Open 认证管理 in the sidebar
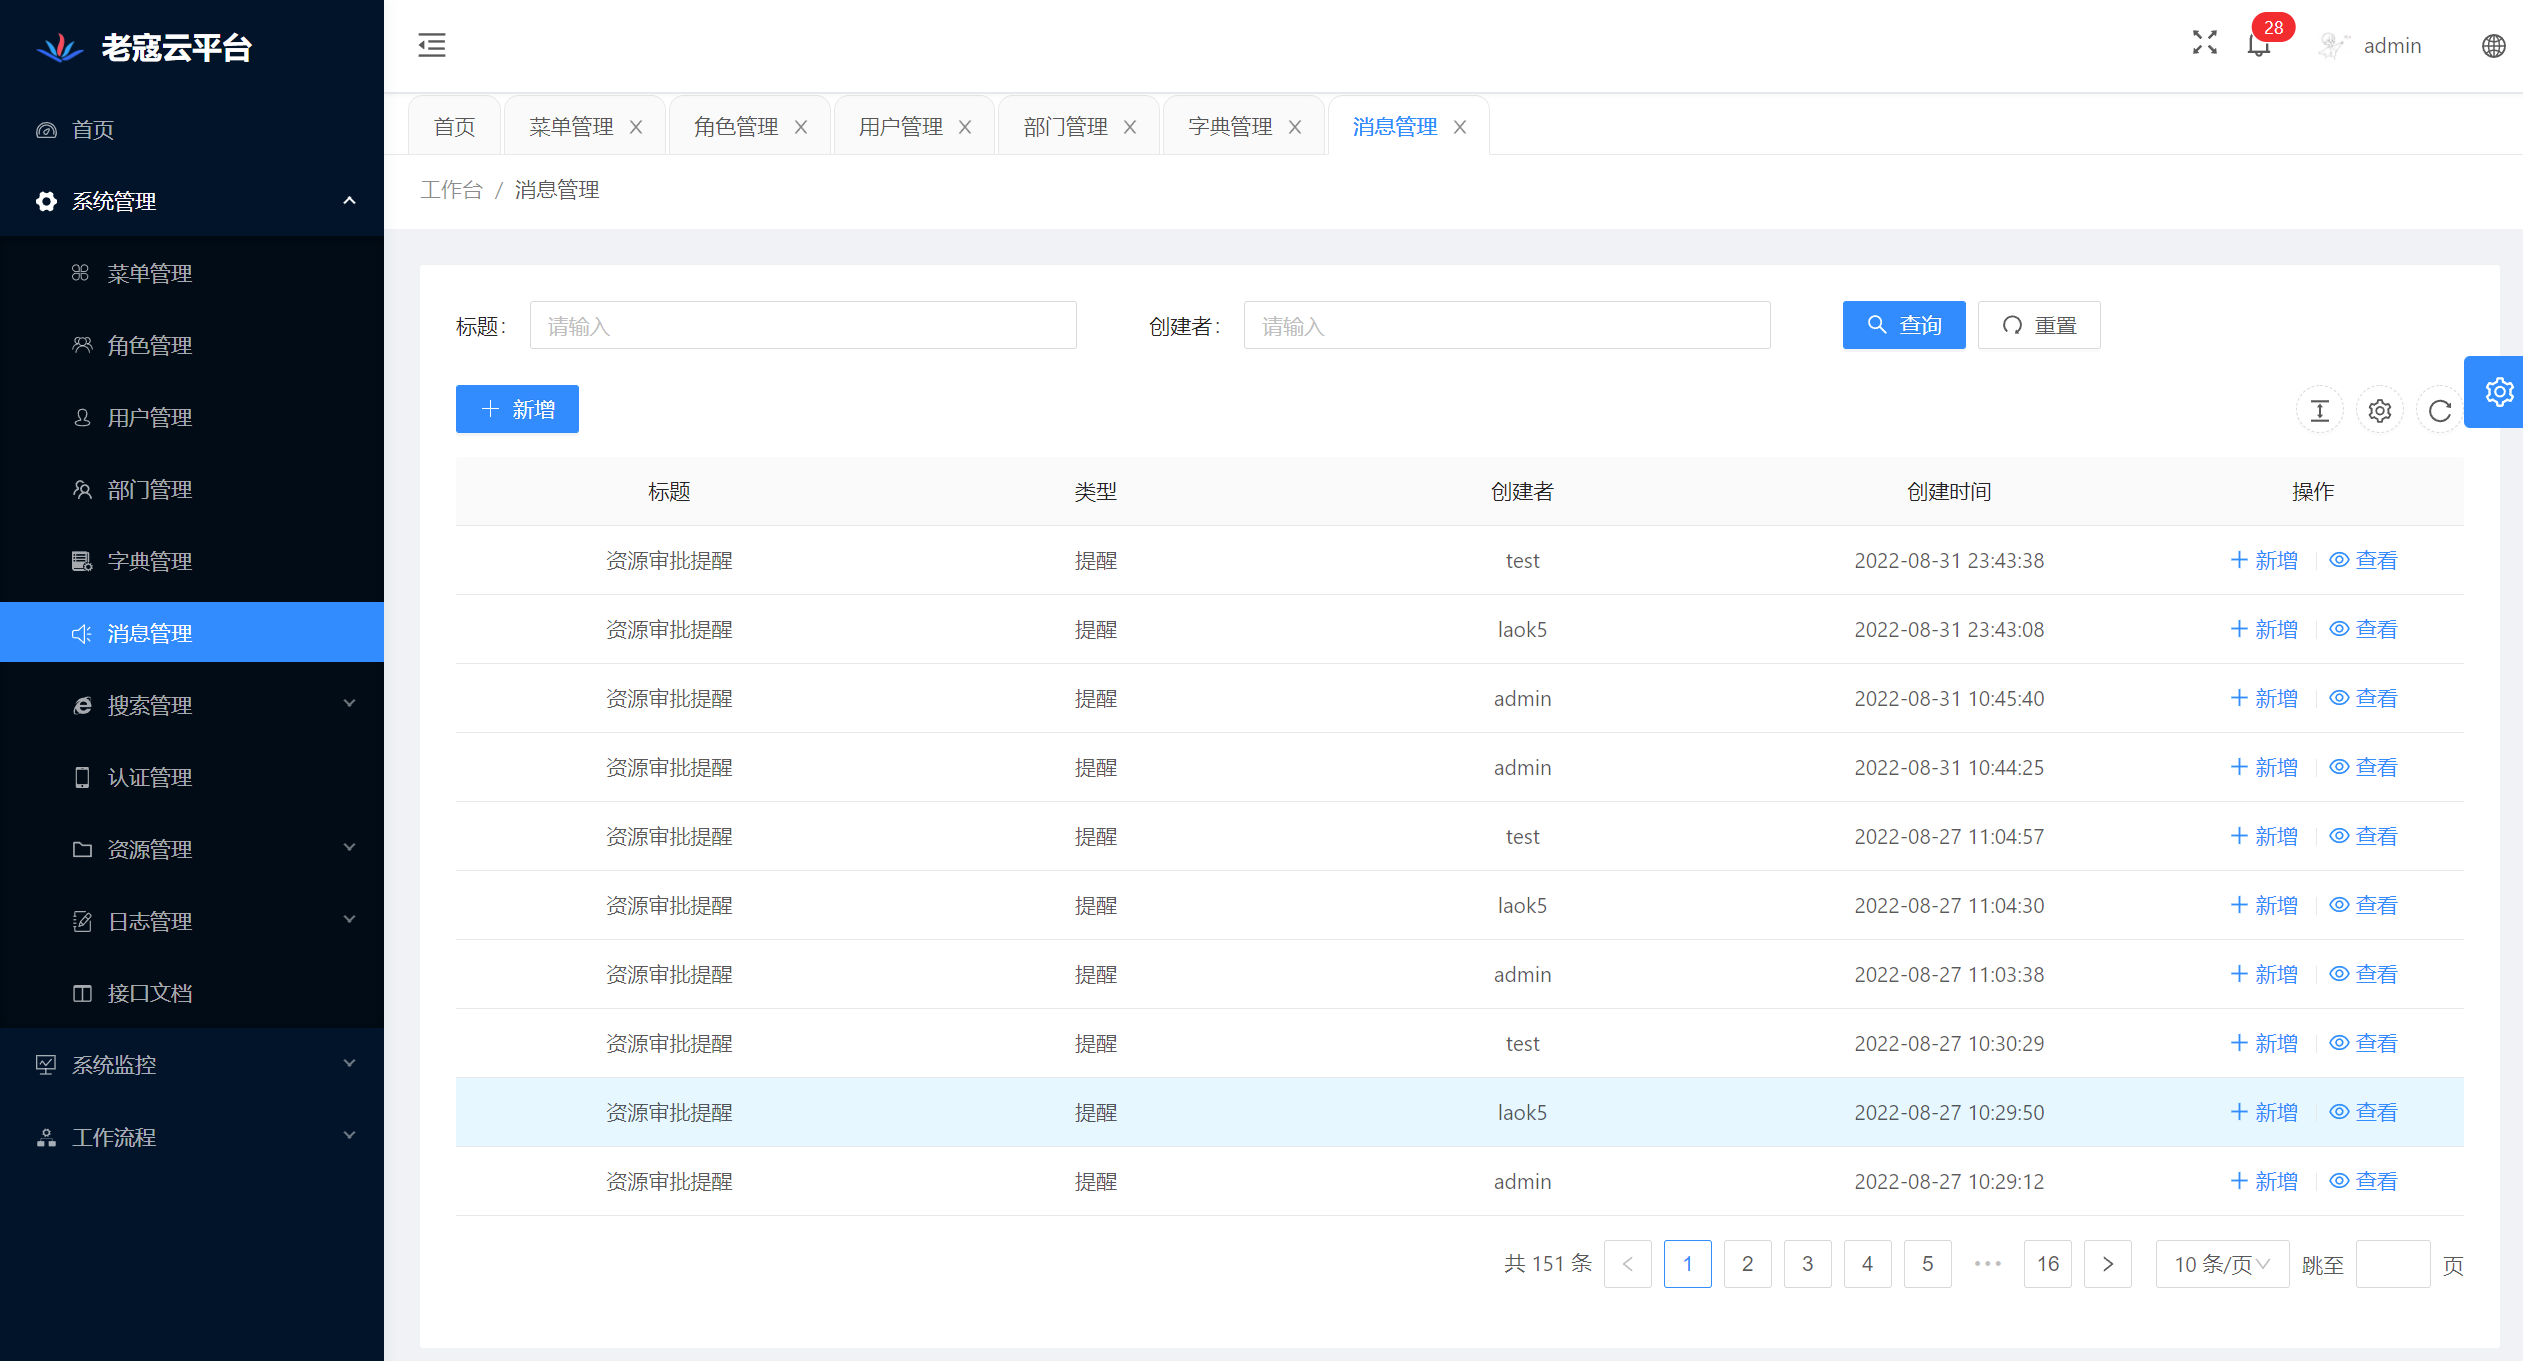The height and width of the screenshot is (1361, 2523). (150, 777)
